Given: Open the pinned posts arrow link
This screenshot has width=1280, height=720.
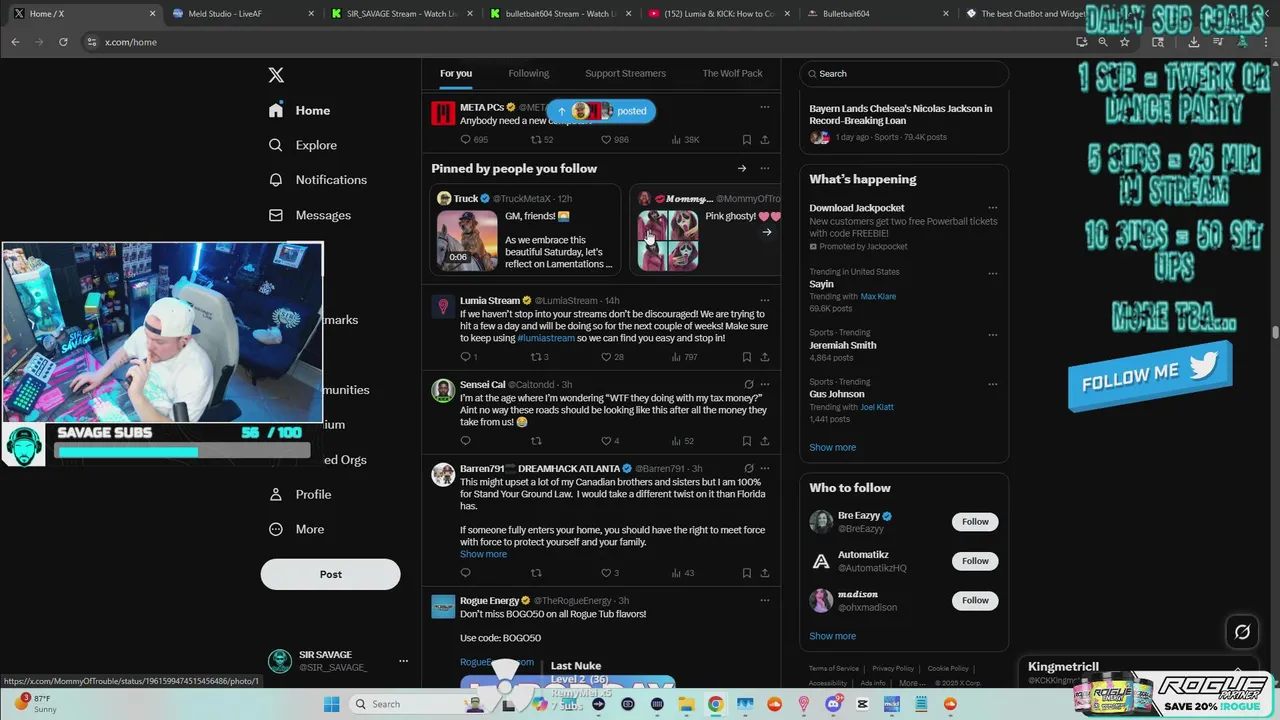Looking at the screenshot, I should [742, 168].
